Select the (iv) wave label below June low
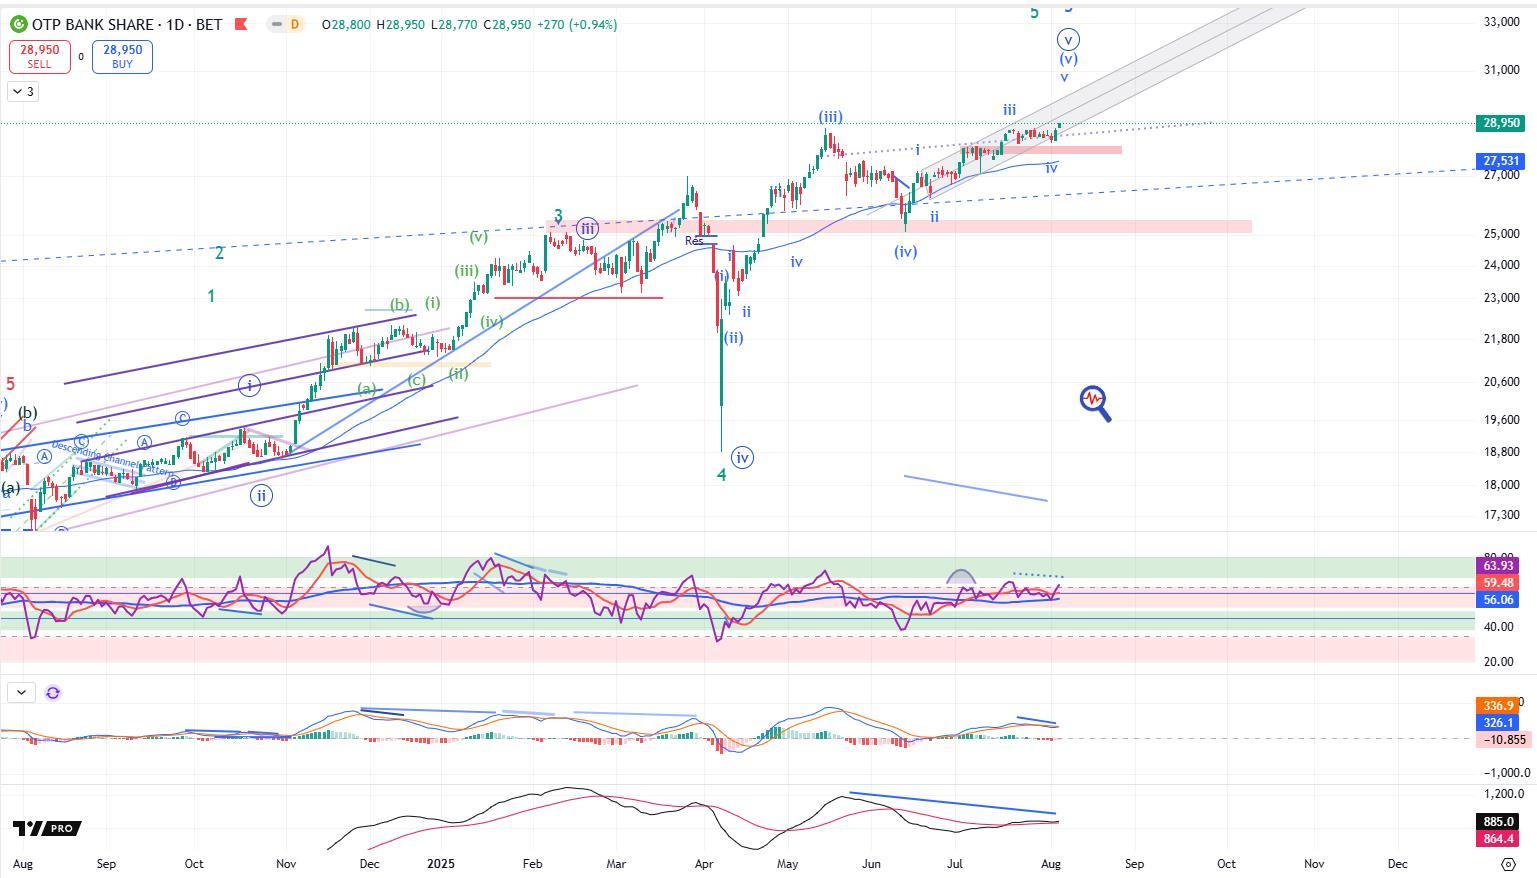 [905, 252]
